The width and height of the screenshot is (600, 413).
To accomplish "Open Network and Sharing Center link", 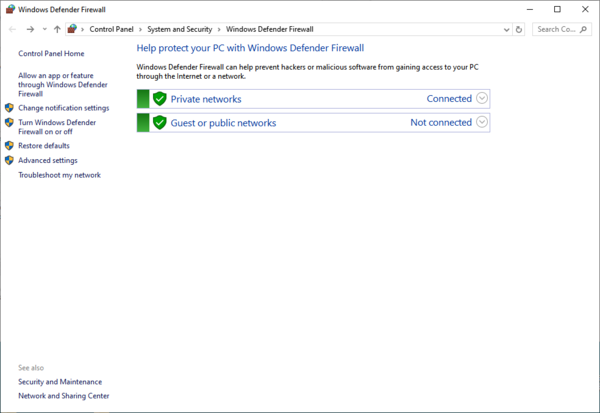I will point(64,396).
